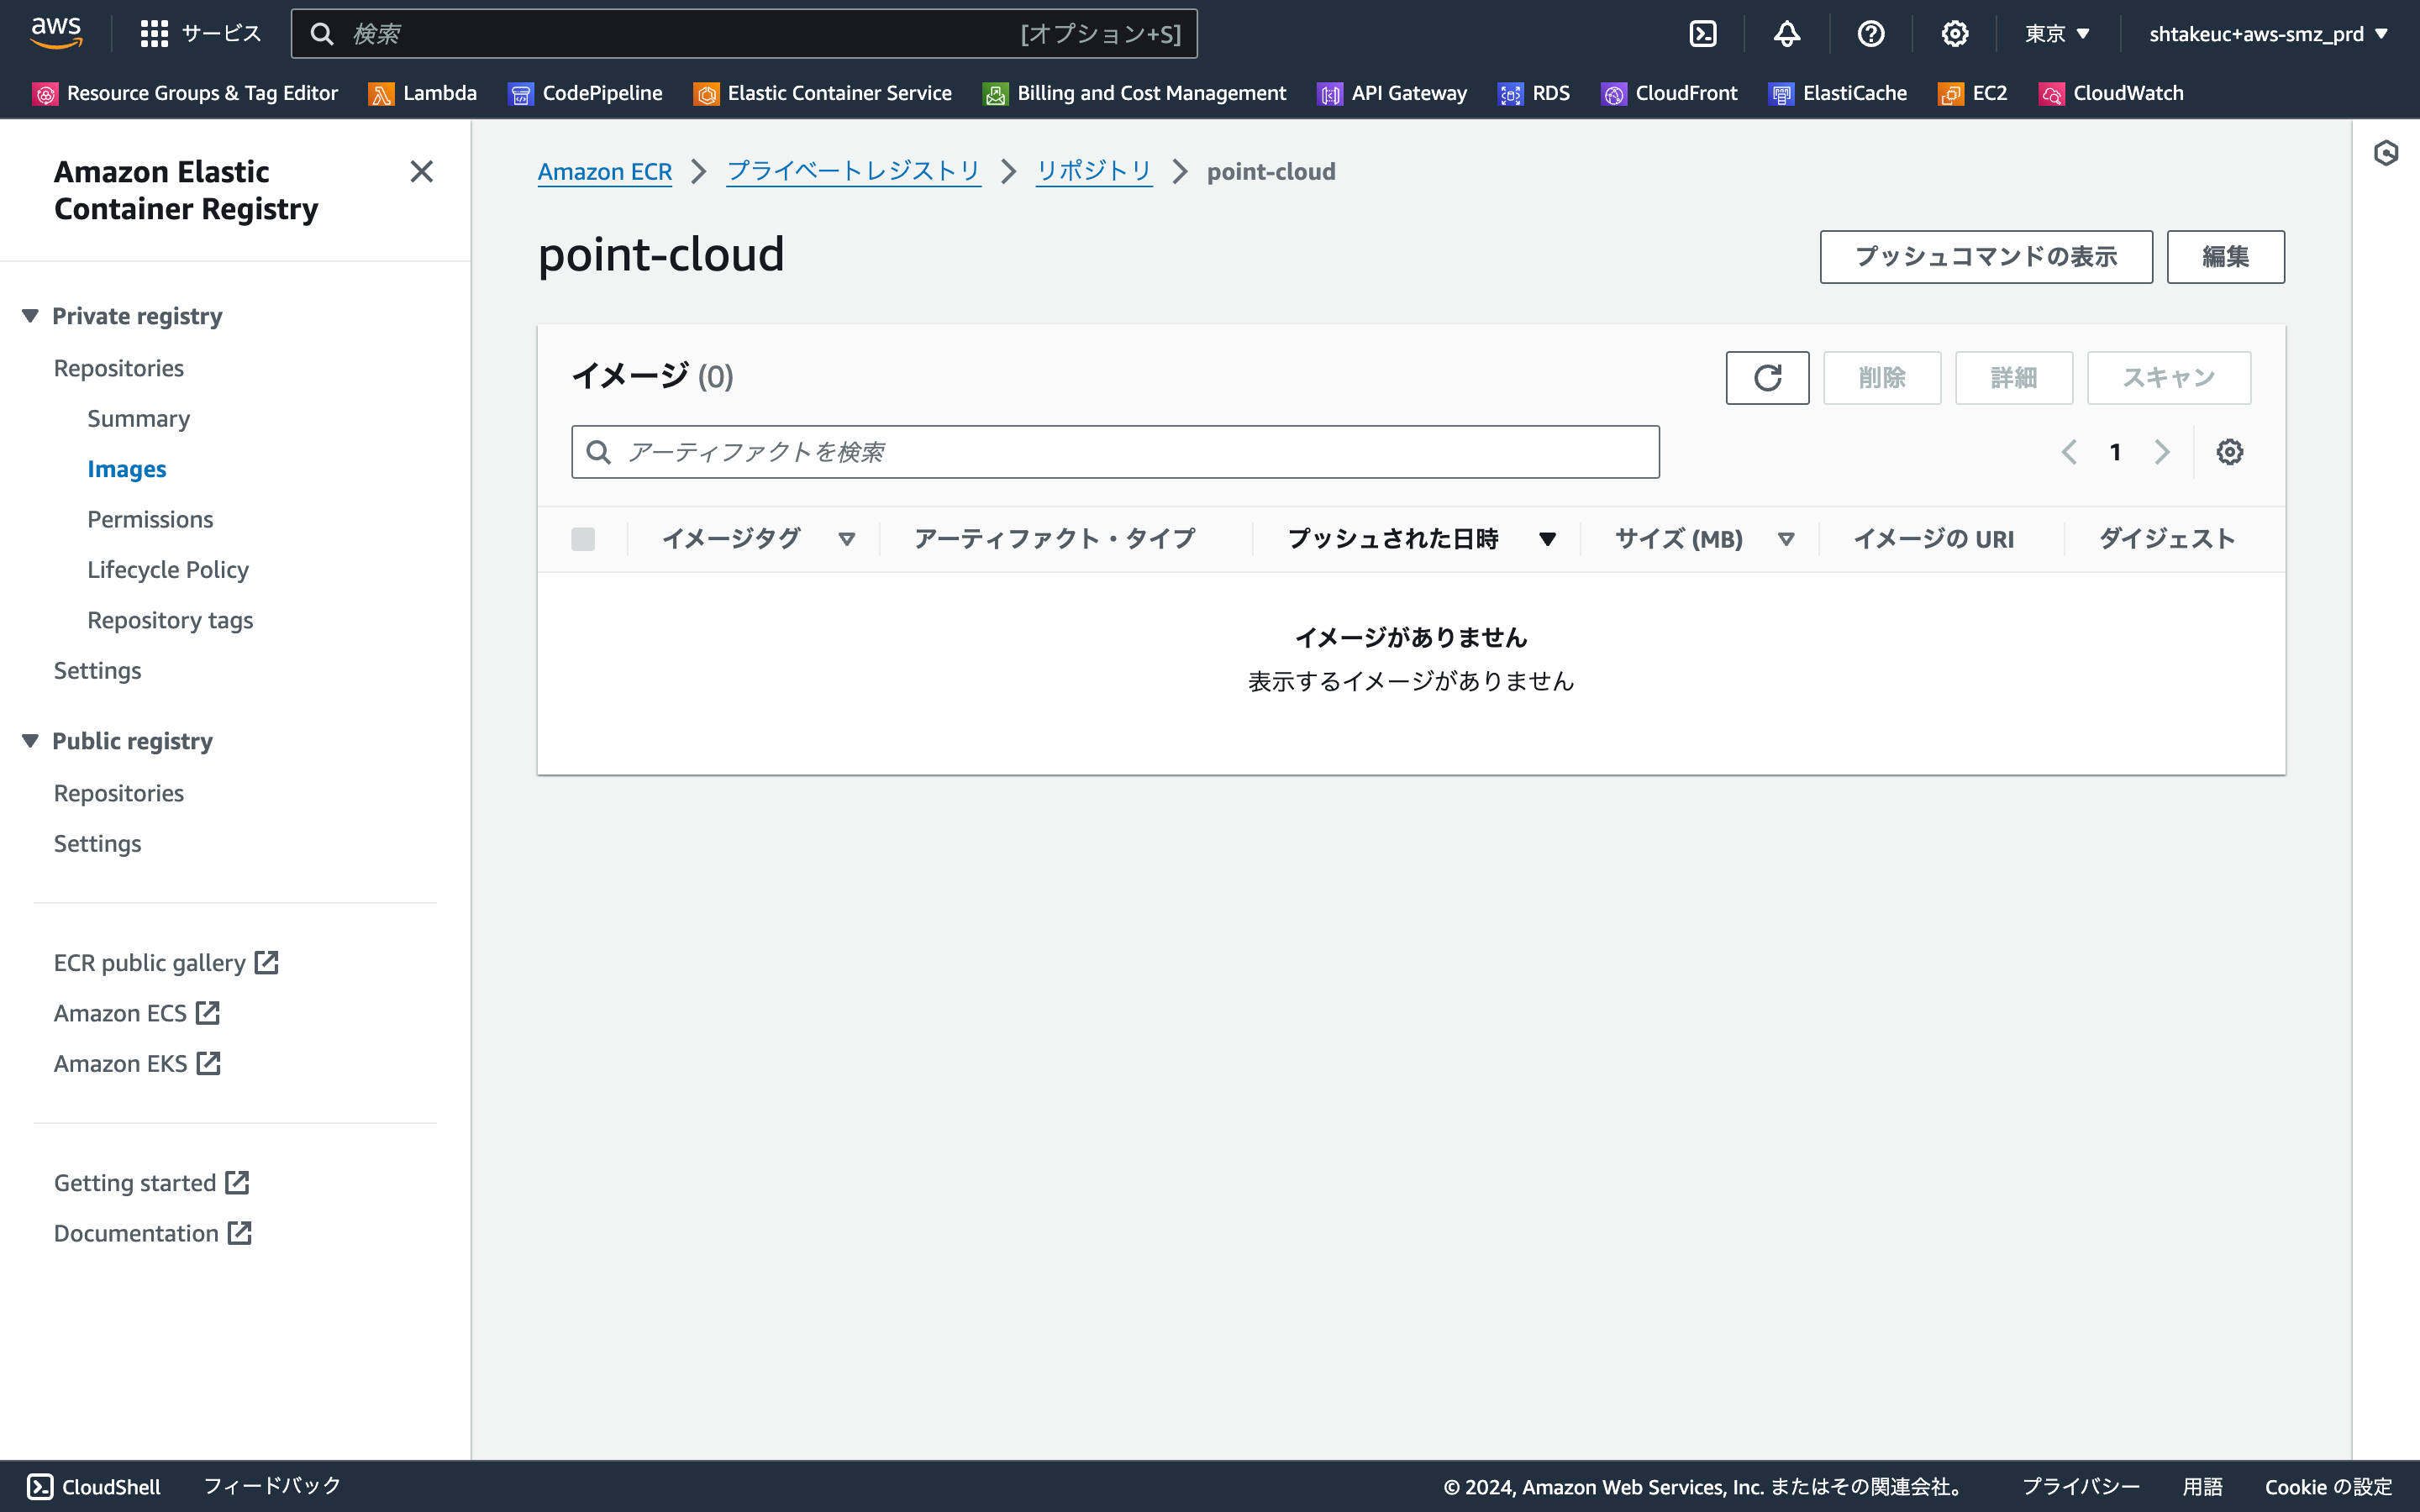Click the スキャン button

[x=2169, y=378]
